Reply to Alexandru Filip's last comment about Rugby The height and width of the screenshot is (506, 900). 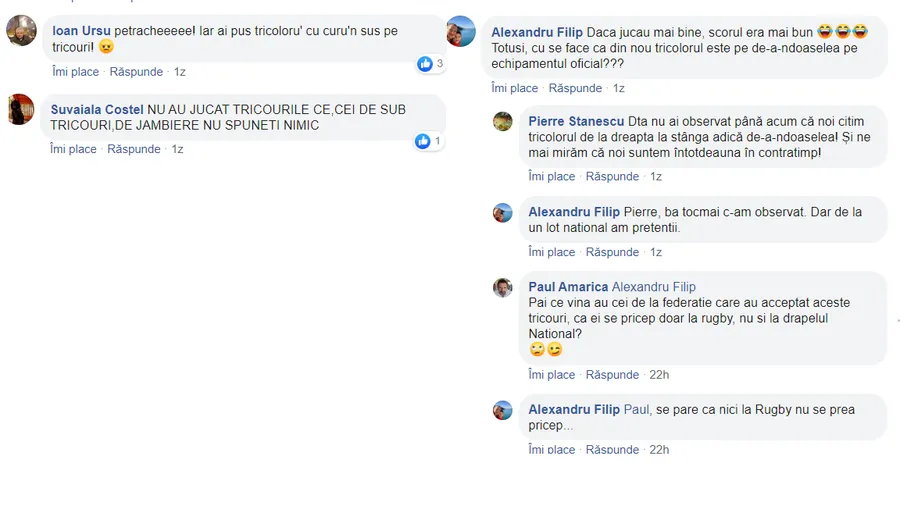[x=612, y=450]
